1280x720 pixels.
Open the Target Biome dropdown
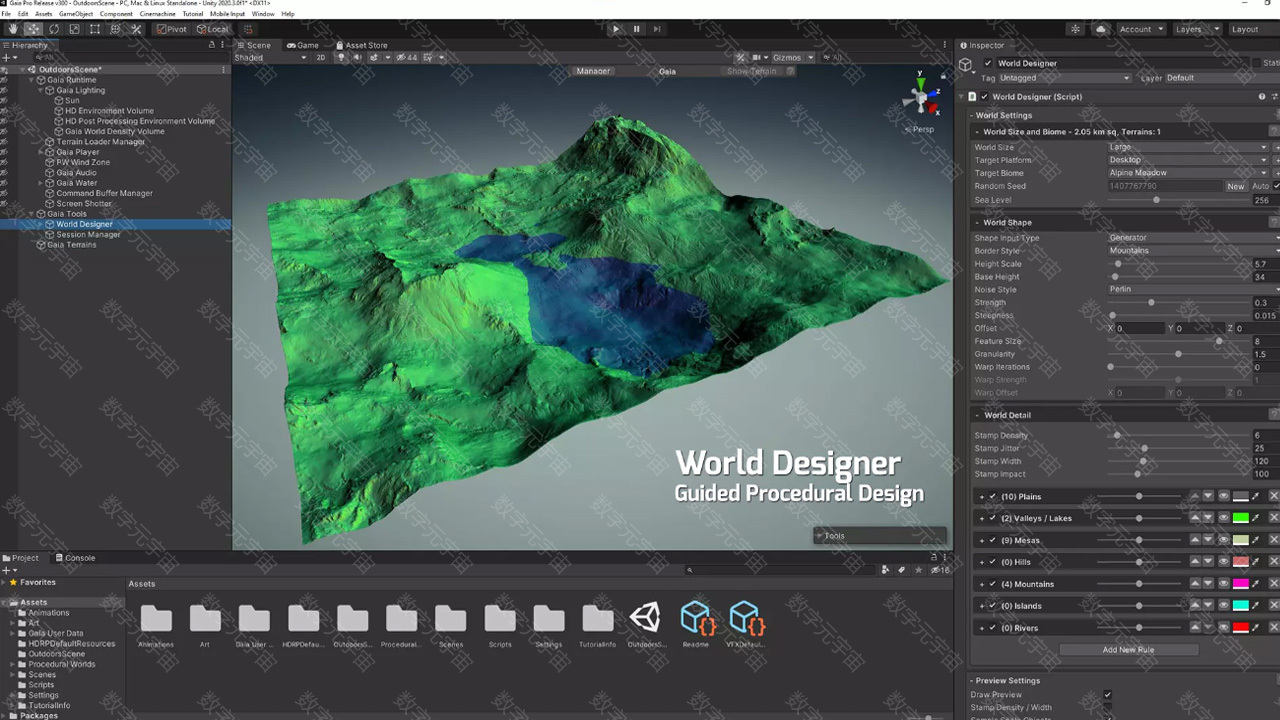1188,173
